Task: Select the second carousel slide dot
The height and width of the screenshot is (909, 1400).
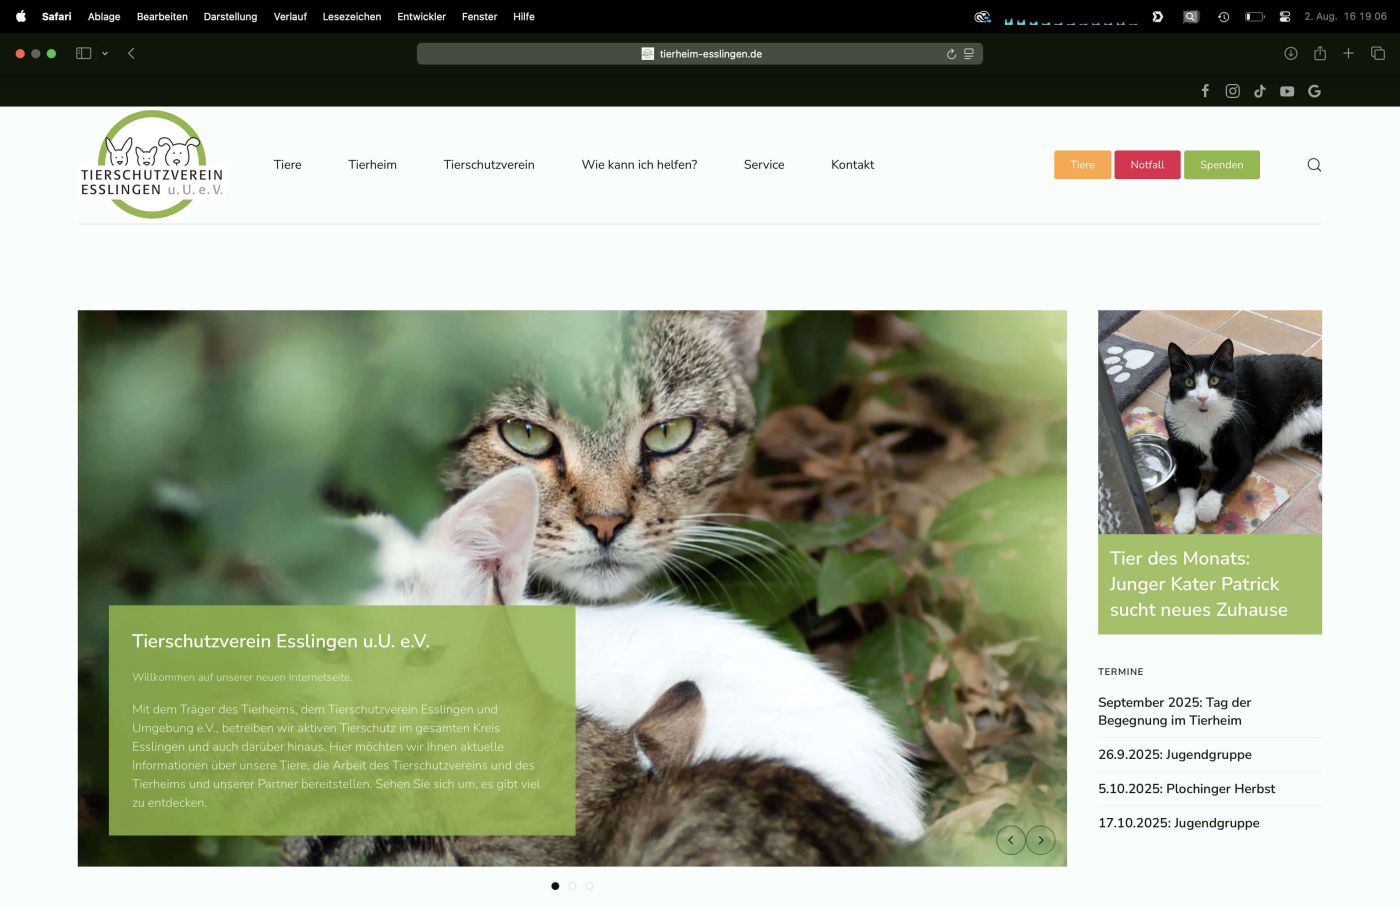Action: (x=572, y=886)
